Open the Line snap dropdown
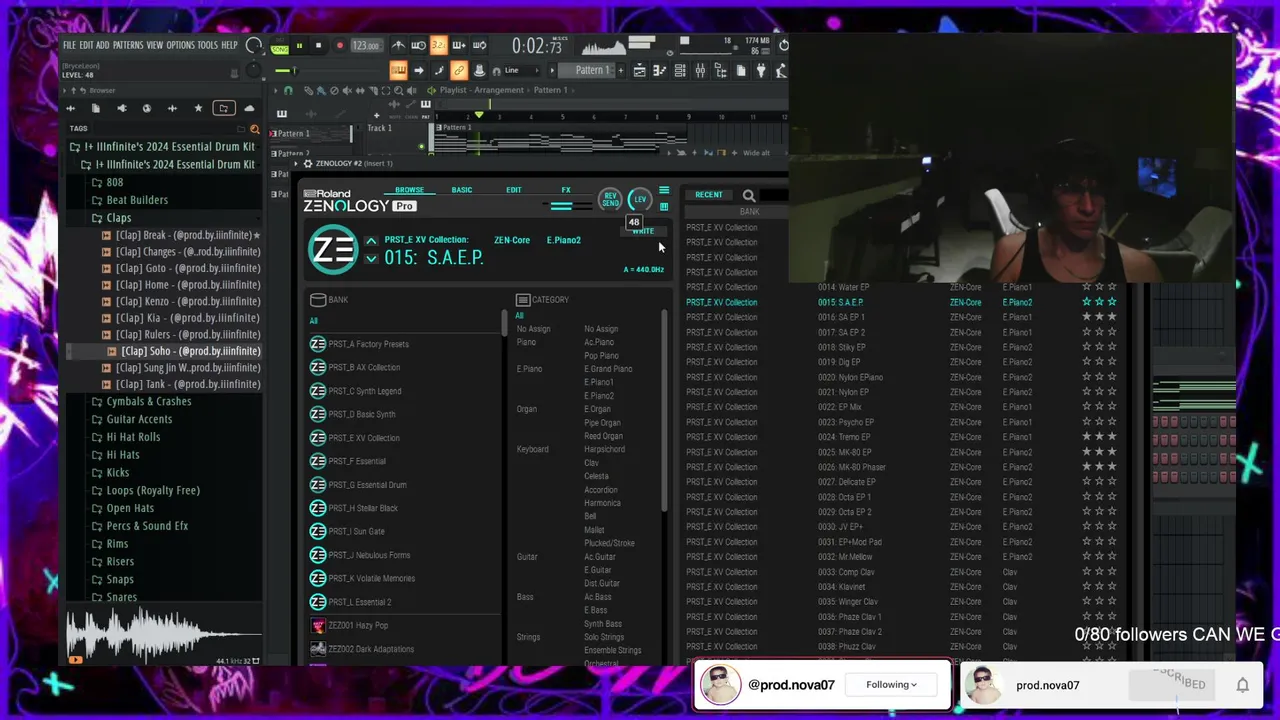The image size is (1280, 720). (524, 70)
